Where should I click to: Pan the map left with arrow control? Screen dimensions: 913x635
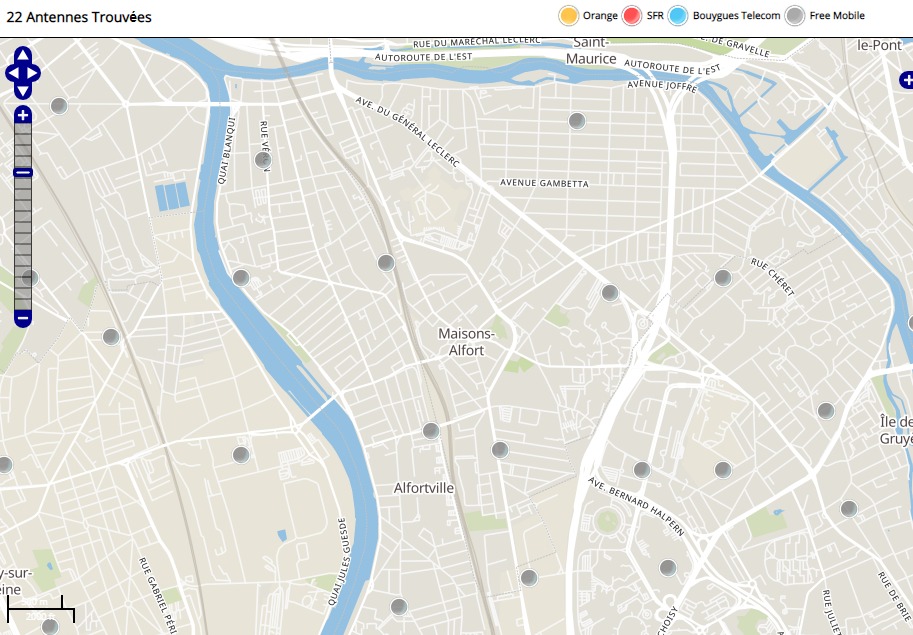pos(12,73)
